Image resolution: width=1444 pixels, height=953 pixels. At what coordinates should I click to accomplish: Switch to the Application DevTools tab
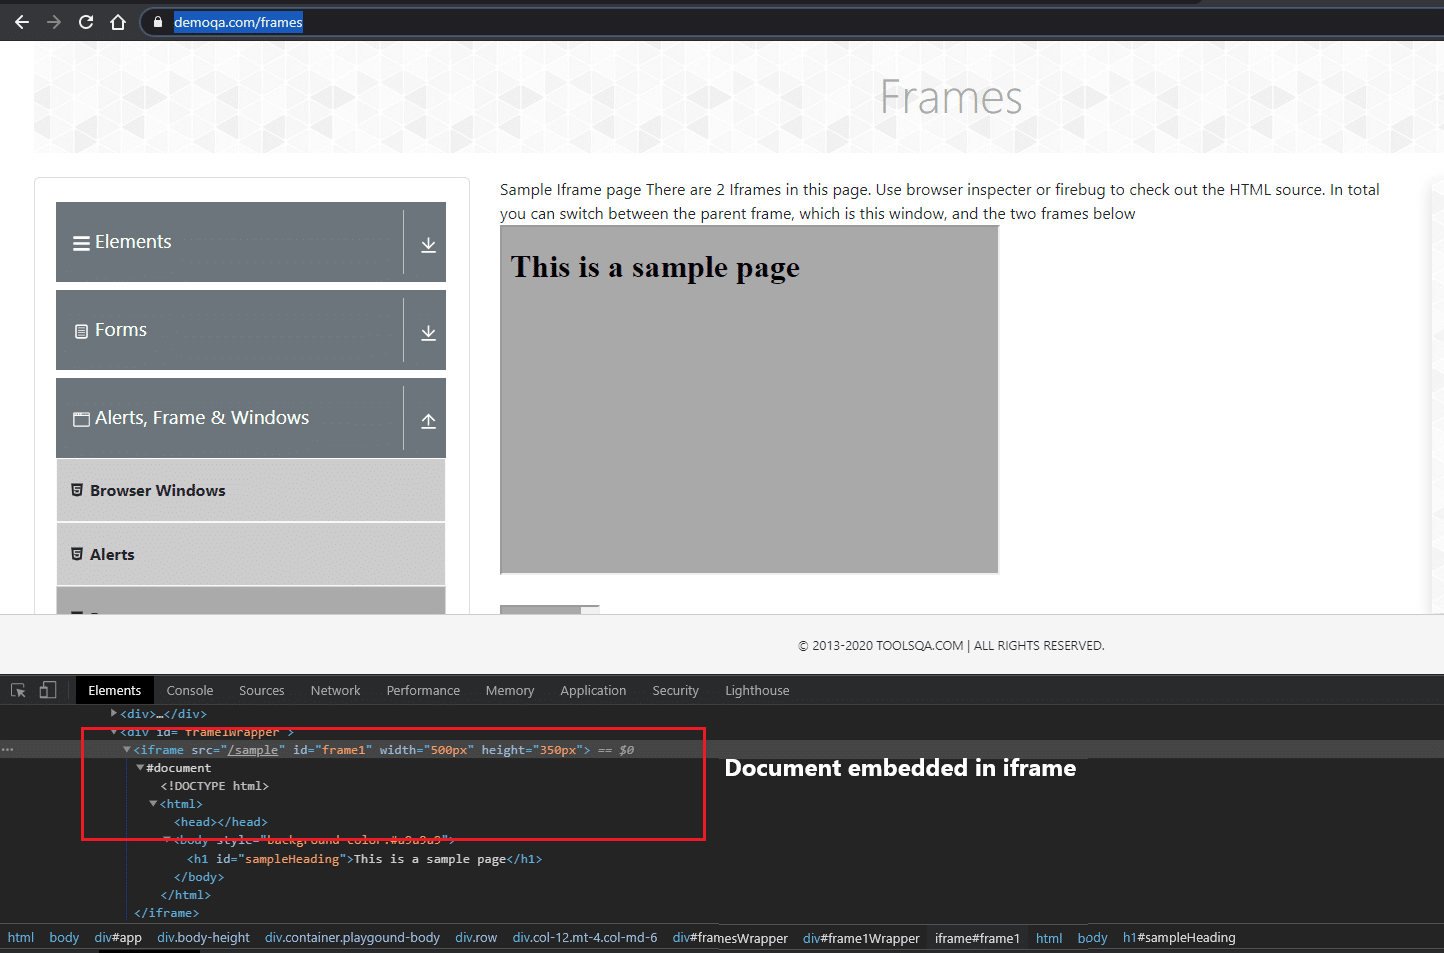[593, 690]
